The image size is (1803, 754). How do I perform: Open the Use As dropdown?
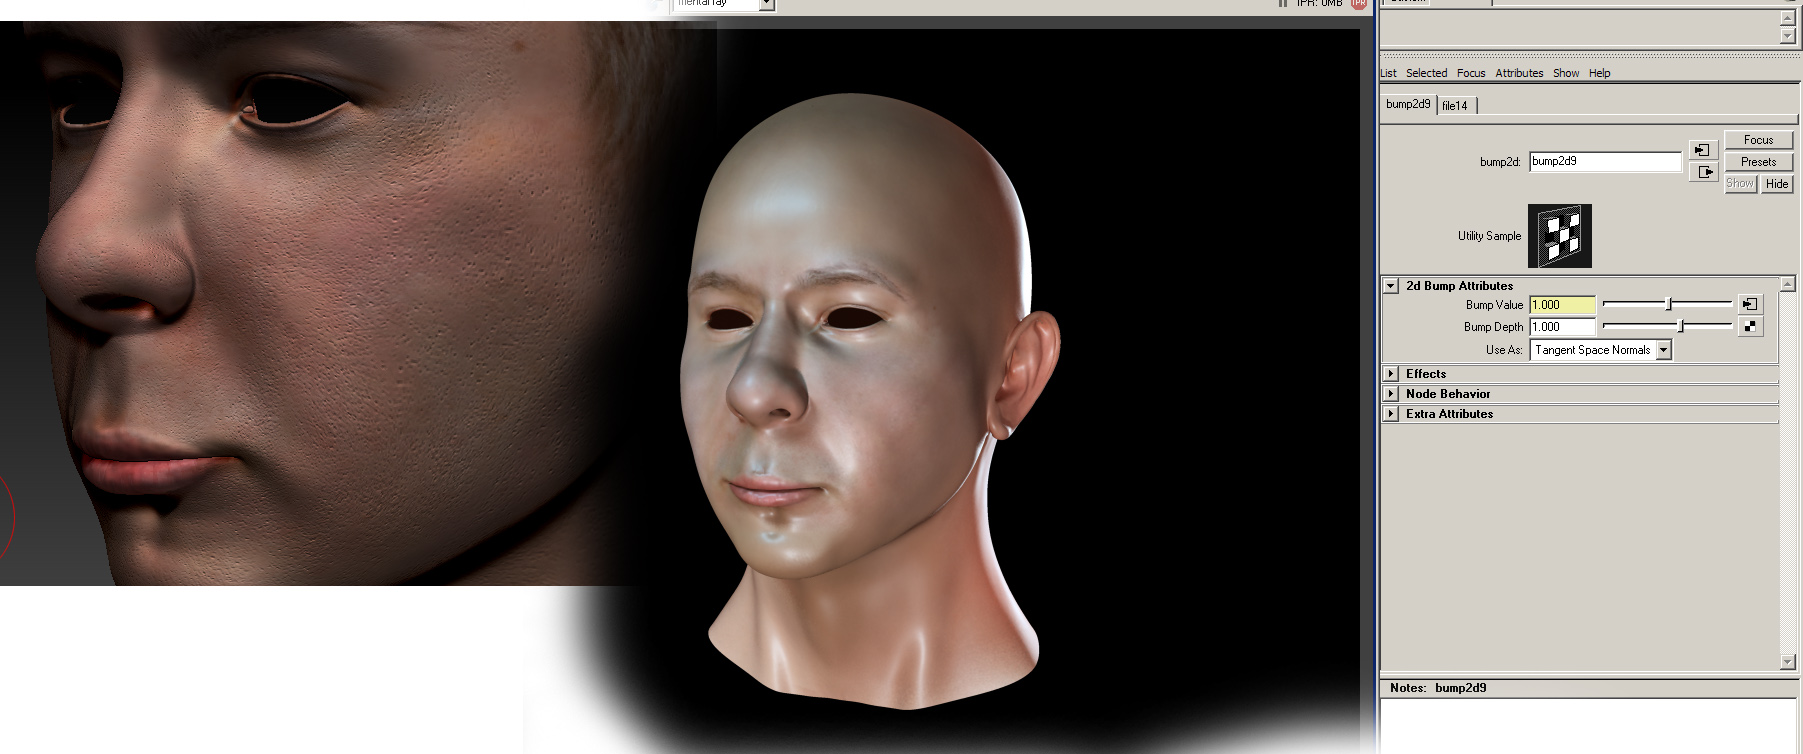point(1600,350)
